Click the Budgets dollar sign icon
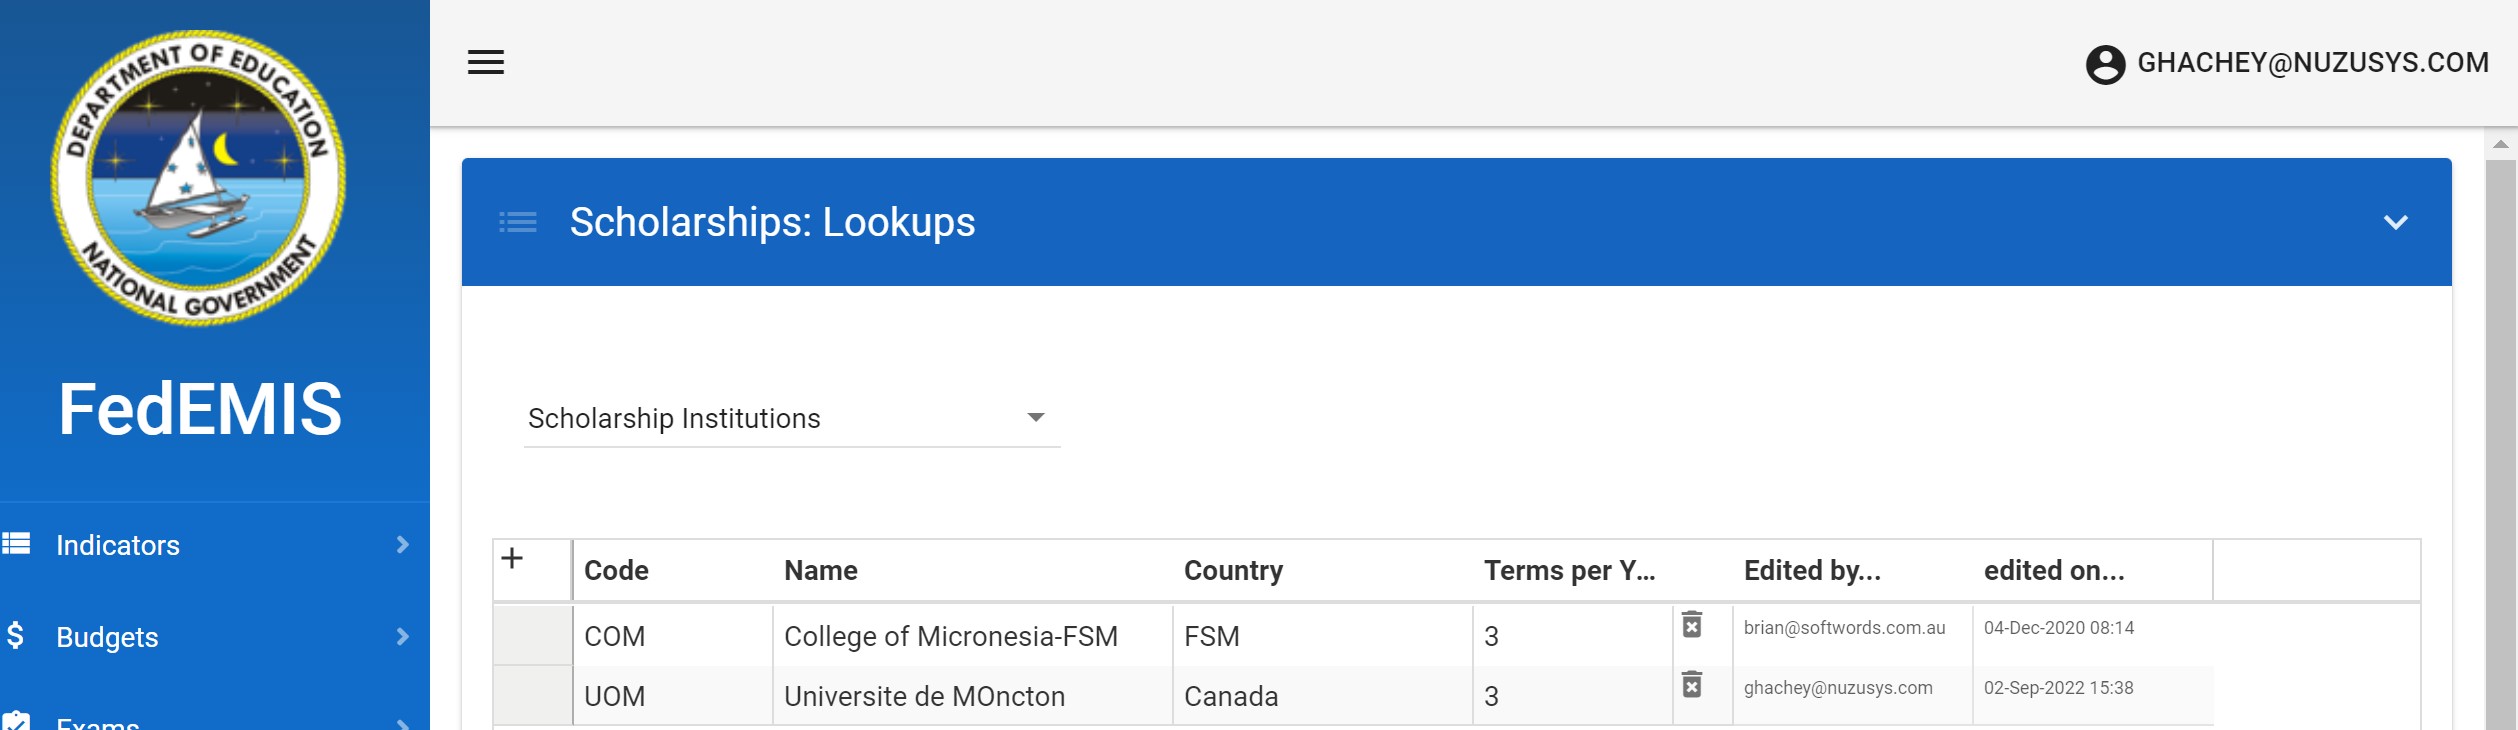The image size is (2518, 730). pos(16,636)
